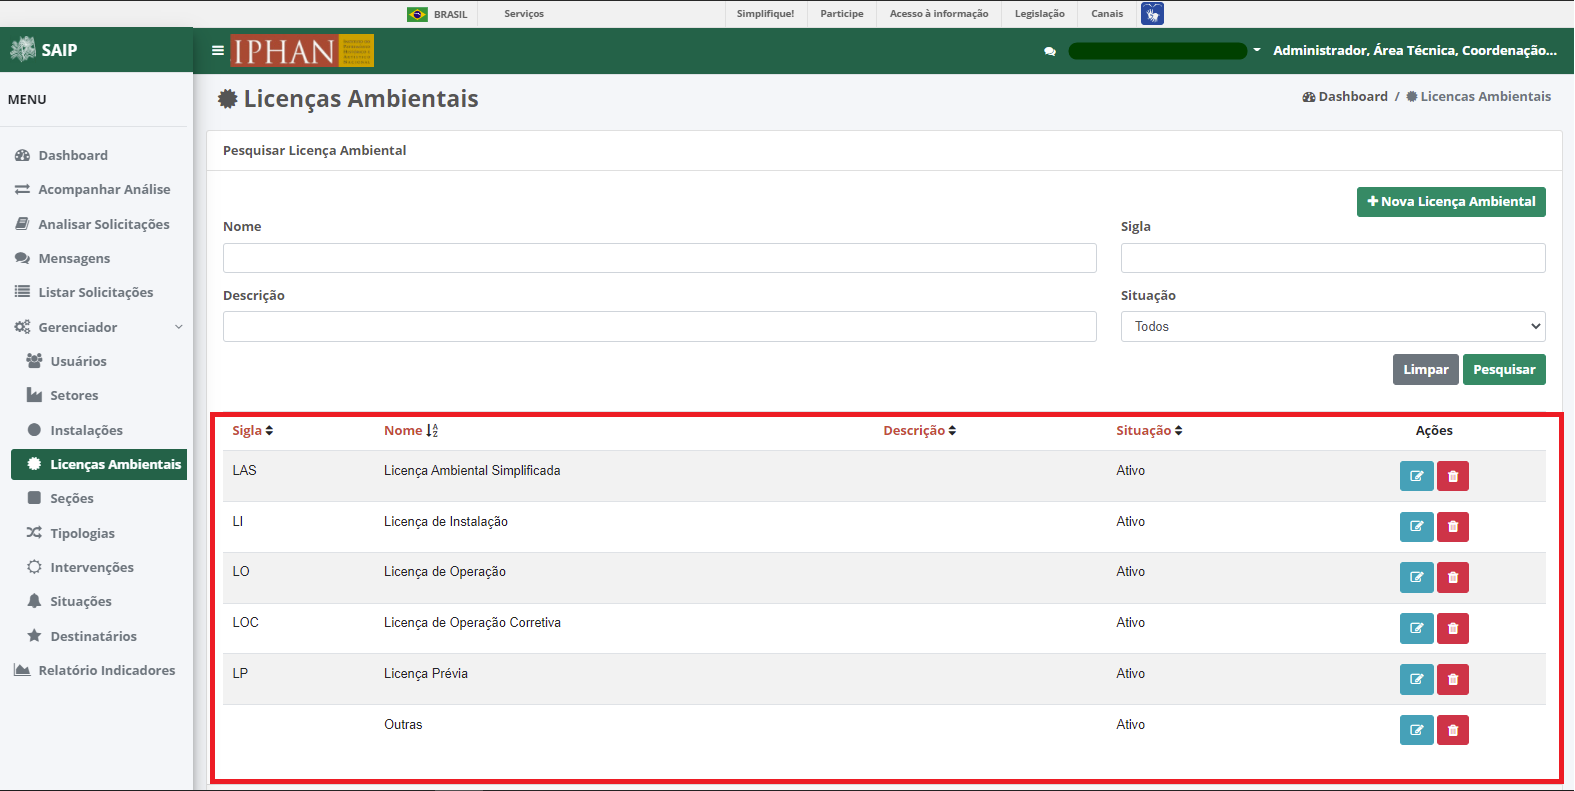
Task: Click the SAIP logo in sidebar
Action: point(44,50)
